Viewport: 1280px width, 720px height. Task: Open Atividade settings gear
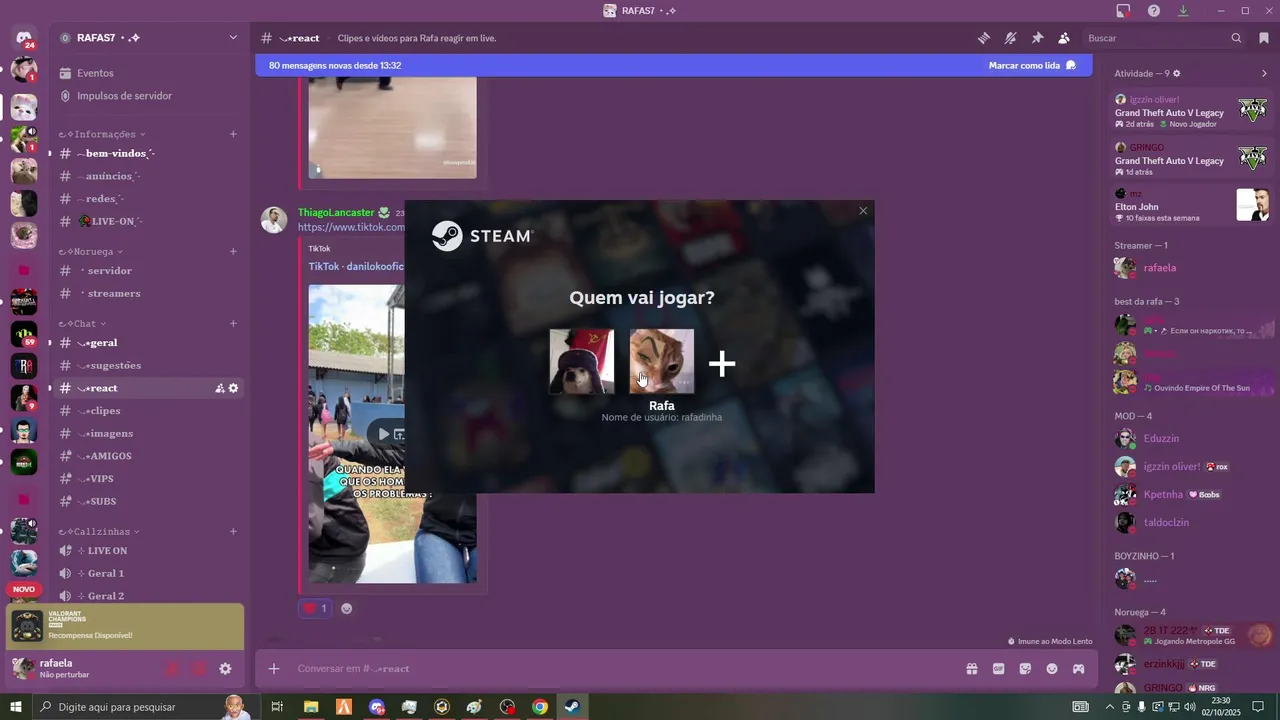[x=1176, y=73]
